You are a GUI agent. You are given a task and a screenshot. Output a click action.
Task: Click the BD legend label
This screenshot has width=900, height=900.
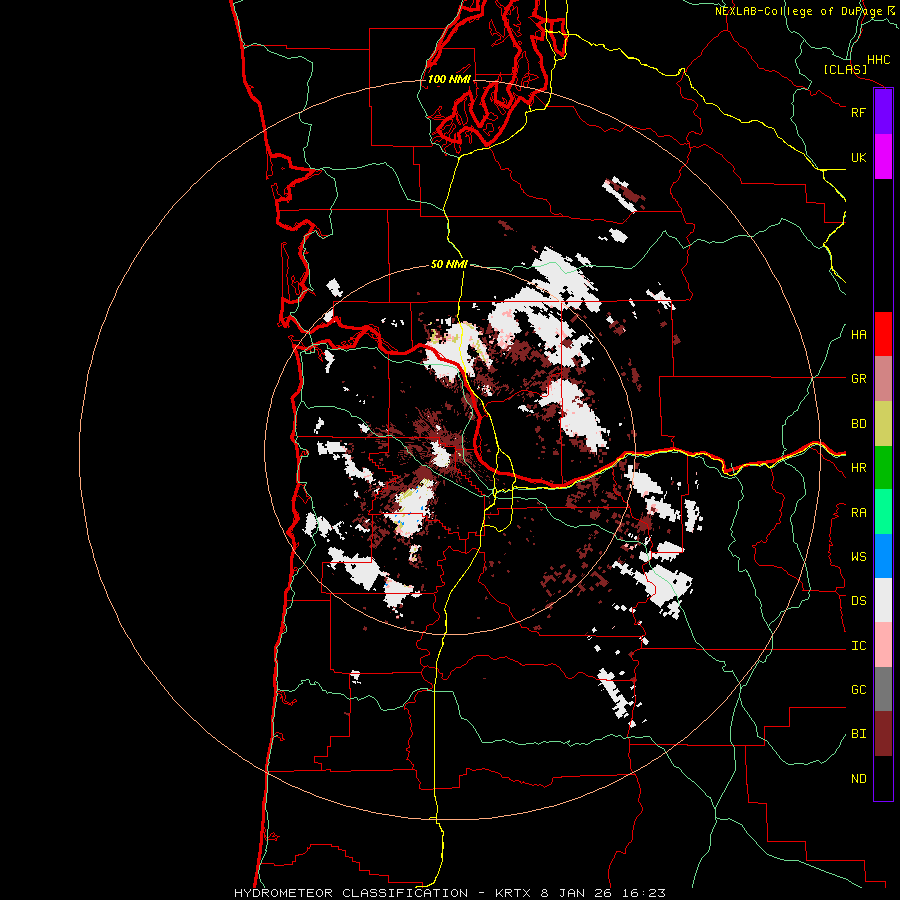(858, 424)
